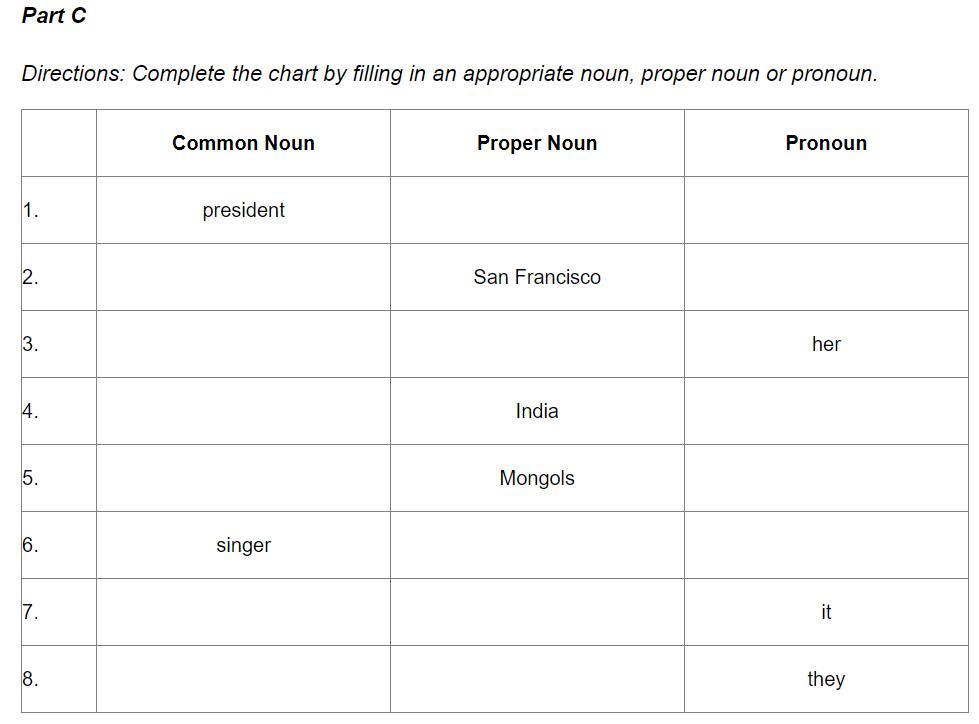Click the empty Proper Noun cell beside singer
Screen dimensions: 979x724
[537, 545]
